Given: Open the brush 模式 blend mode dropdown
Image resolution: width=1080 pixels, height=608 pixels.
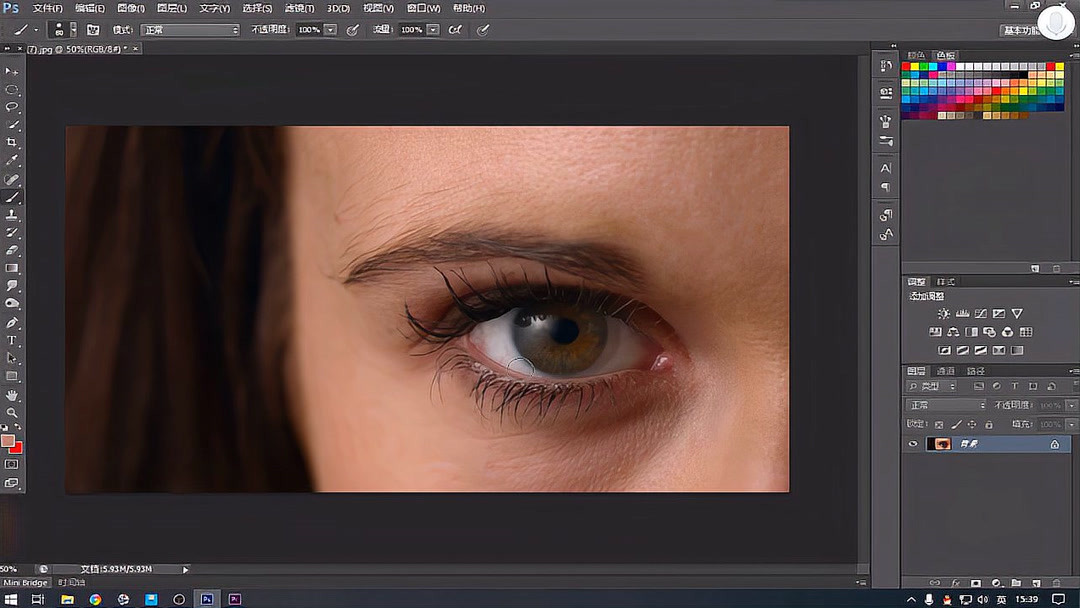Looking at the screenshot, I should 190,30.
